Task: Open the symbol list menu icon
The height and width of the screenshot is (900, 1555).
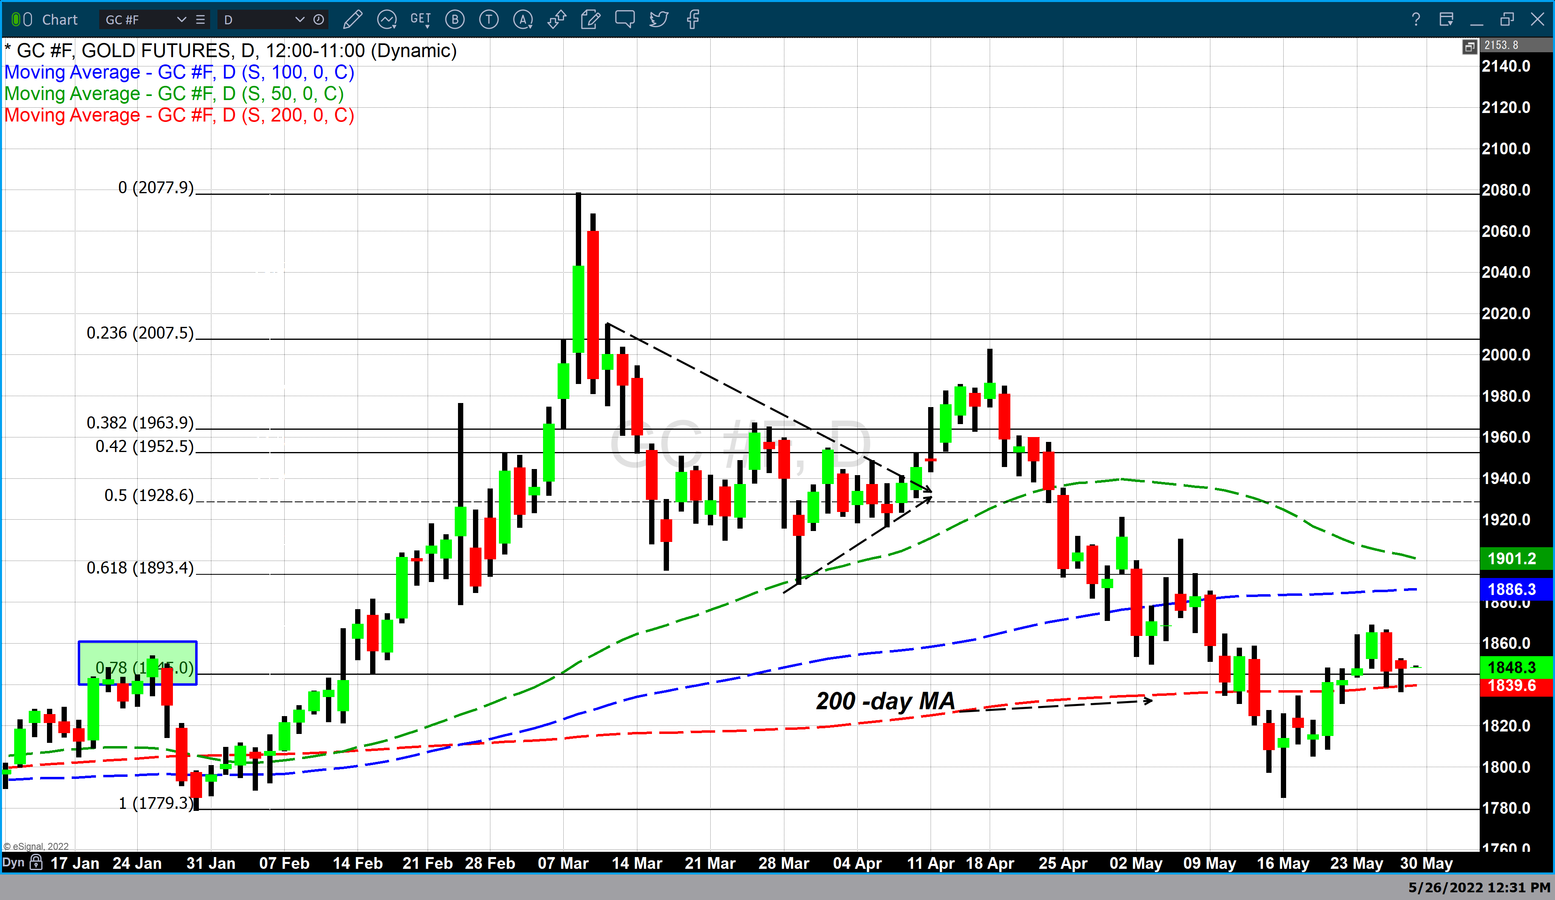Action: [x=201, y=19]
